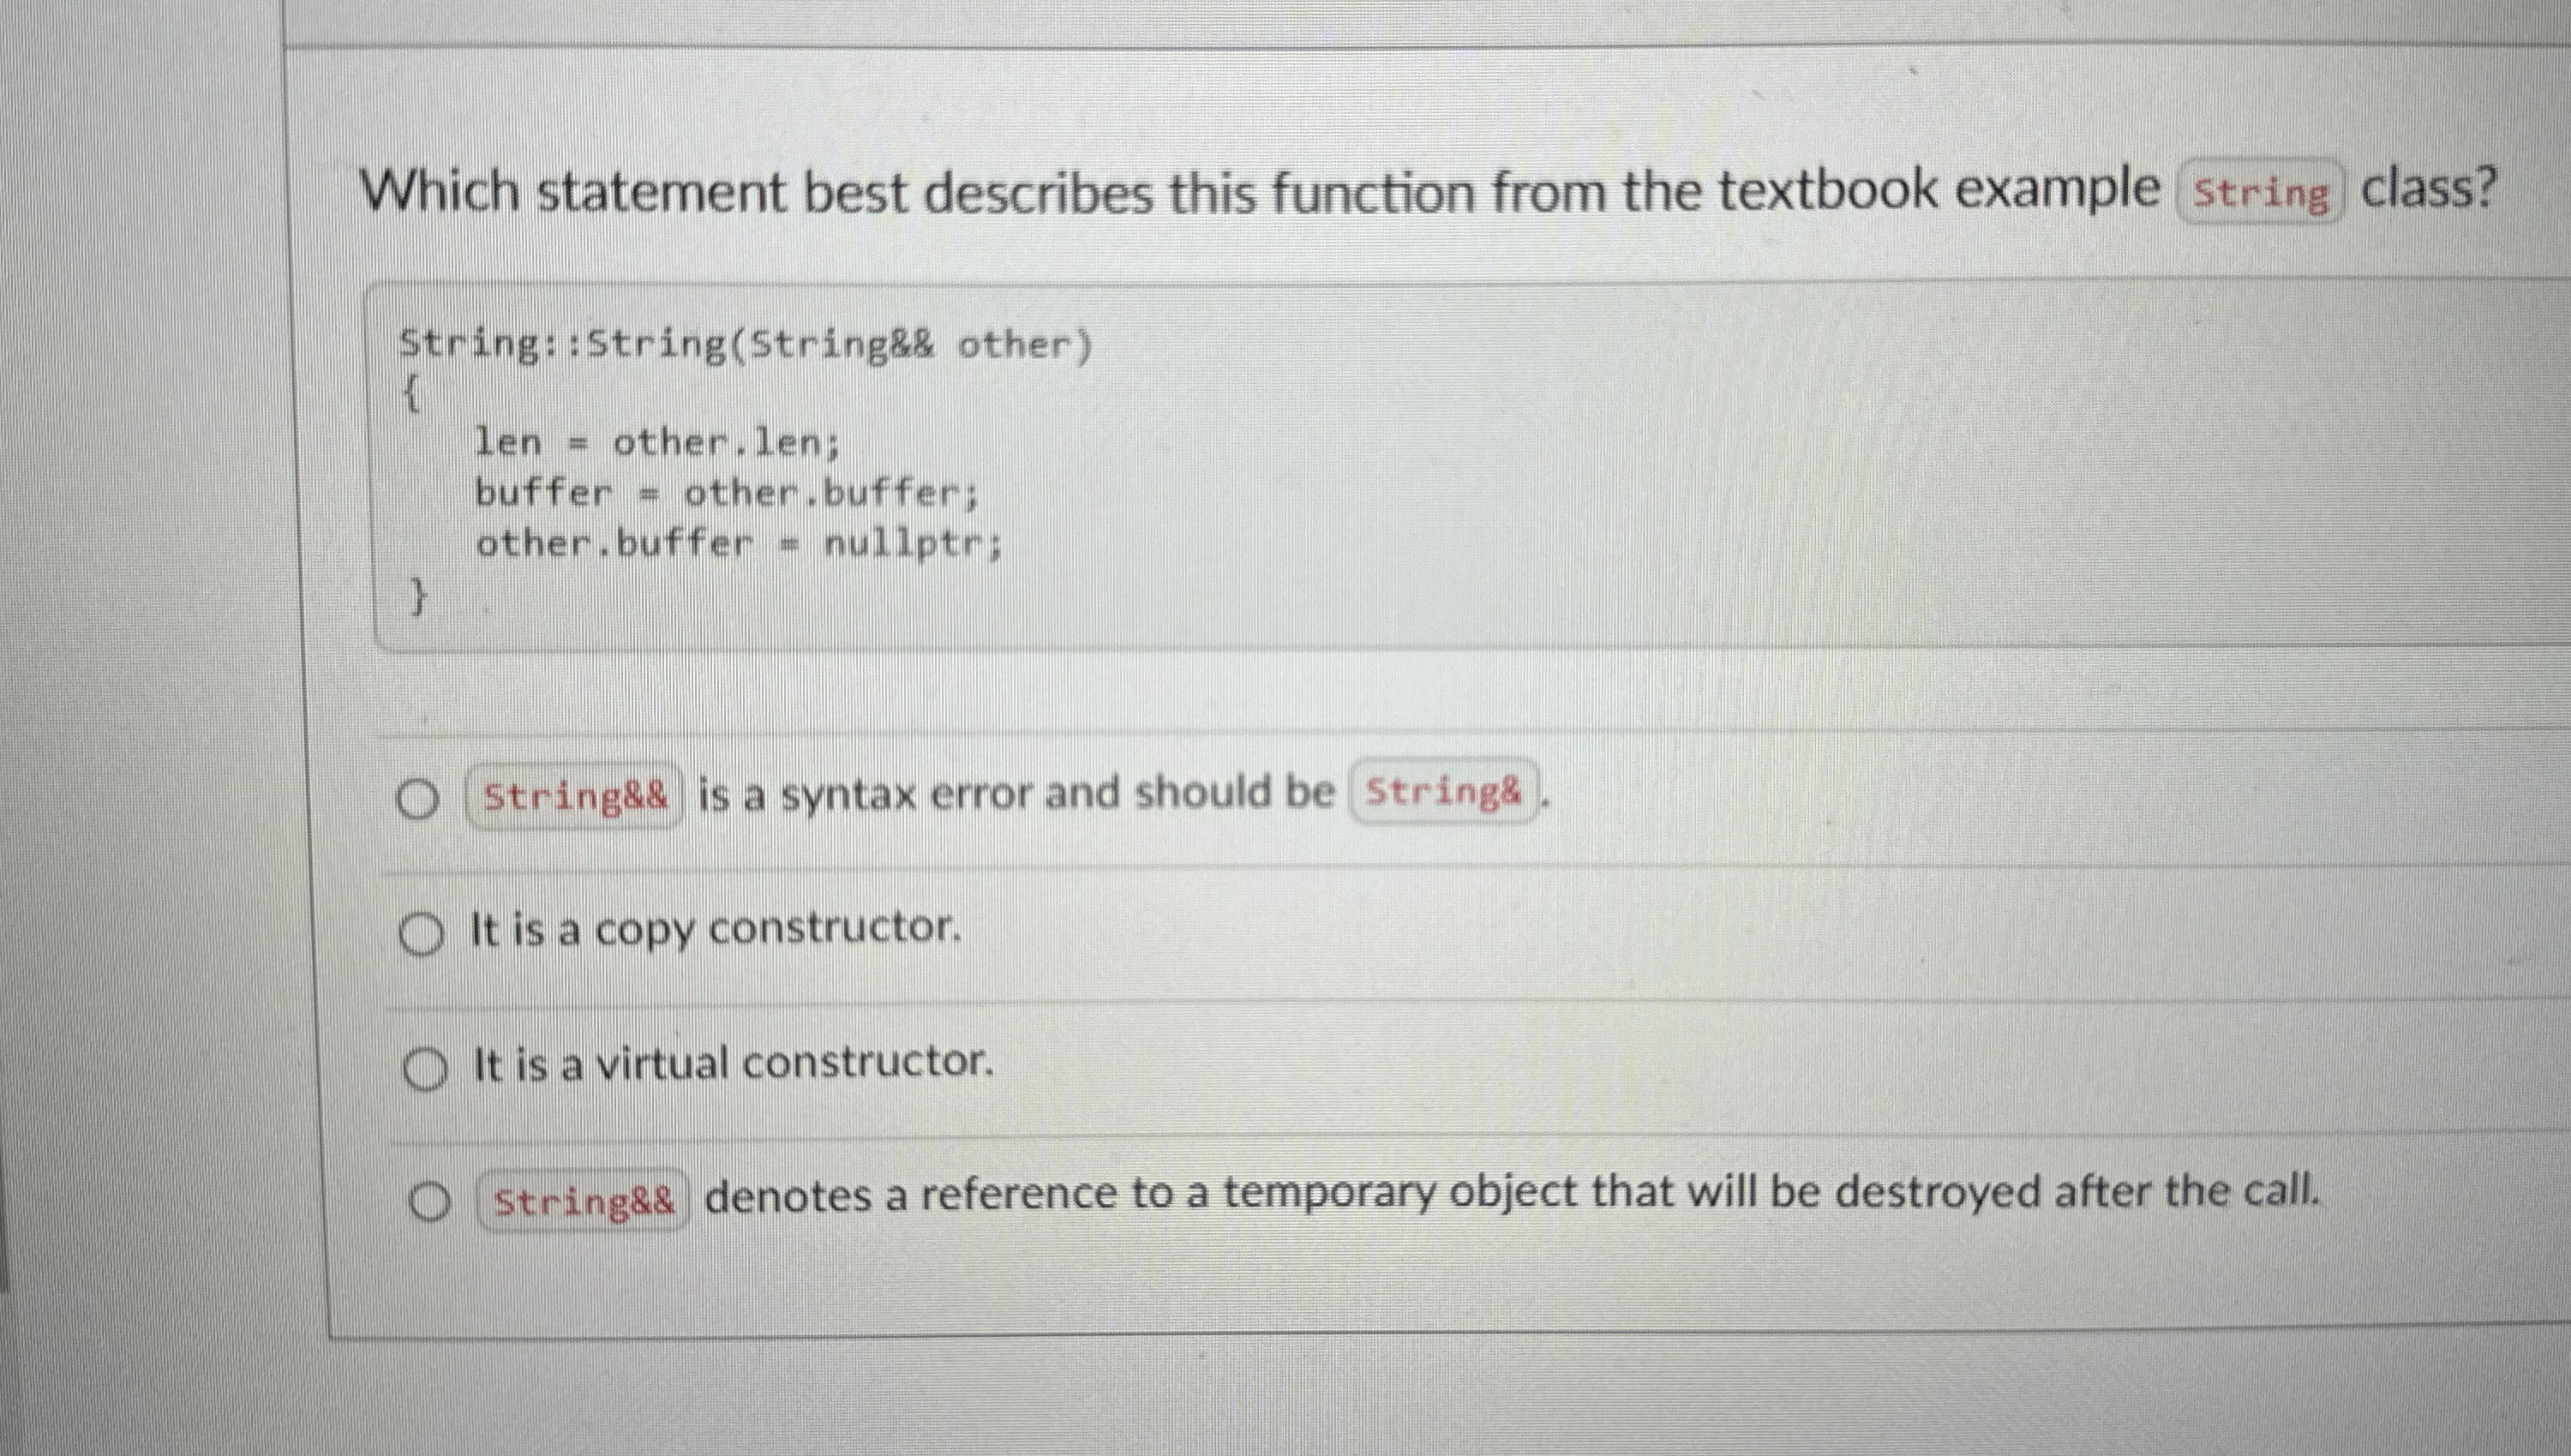The width and height of the screenshot is (2571, 1456).
Task: Click the closing brace in the code block
Action: coord(418,597)
